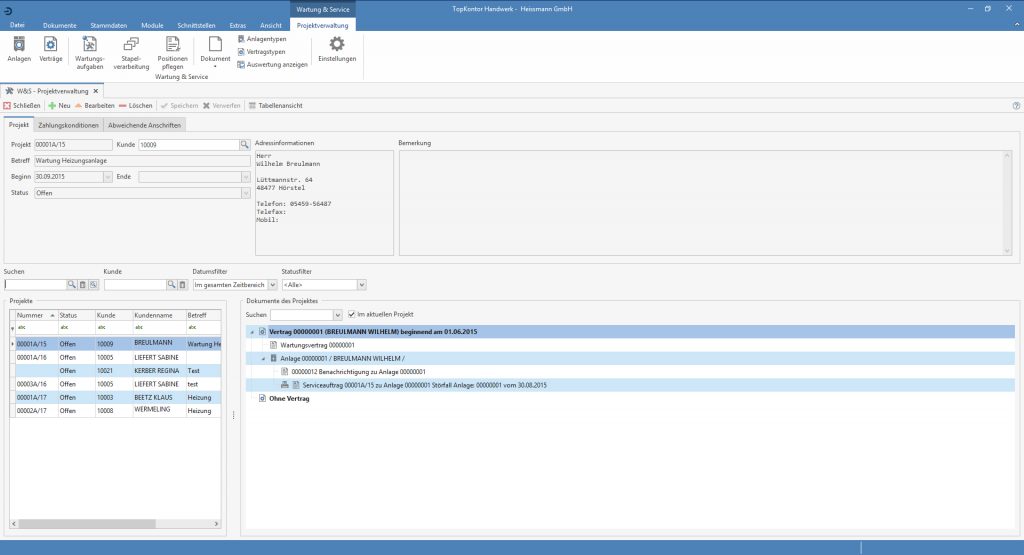Click the extended search icon beside Suchen trash
This screenshot has width=1024, height=555.
(x=93, y=285)
